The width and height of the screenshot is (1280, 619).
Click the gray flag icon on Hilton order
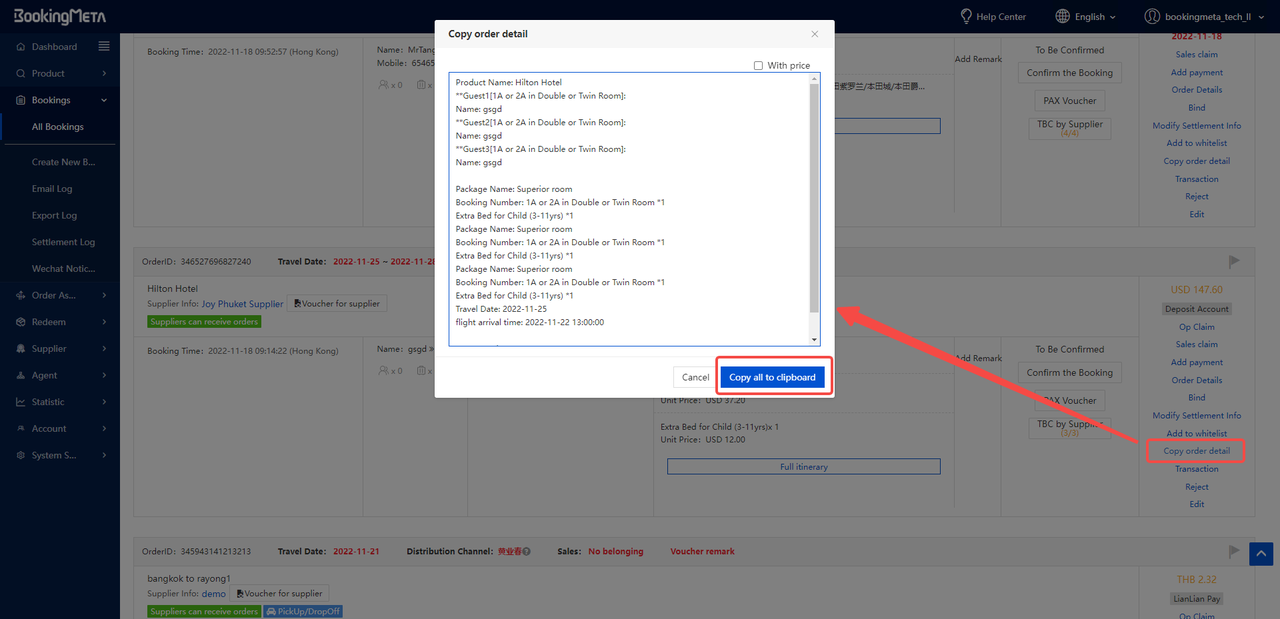1233,261
